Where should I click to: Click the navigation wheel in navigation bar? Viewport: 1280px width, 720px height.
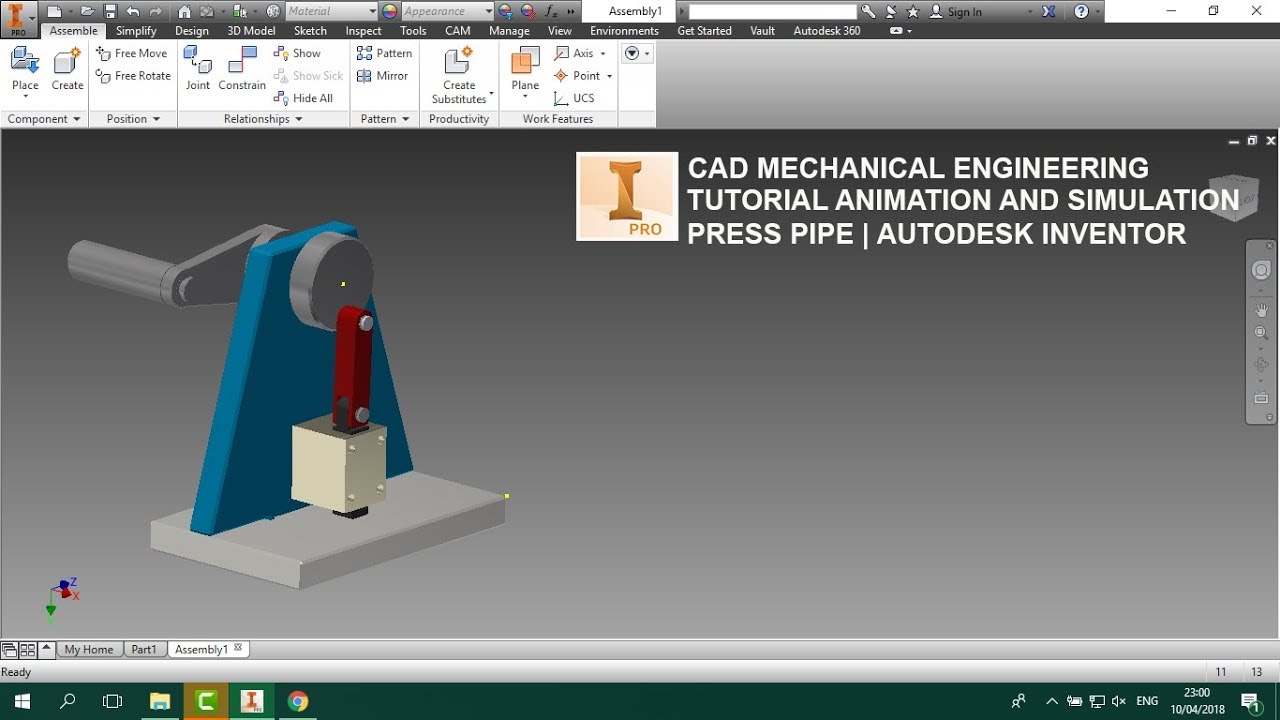[1261, 270]
